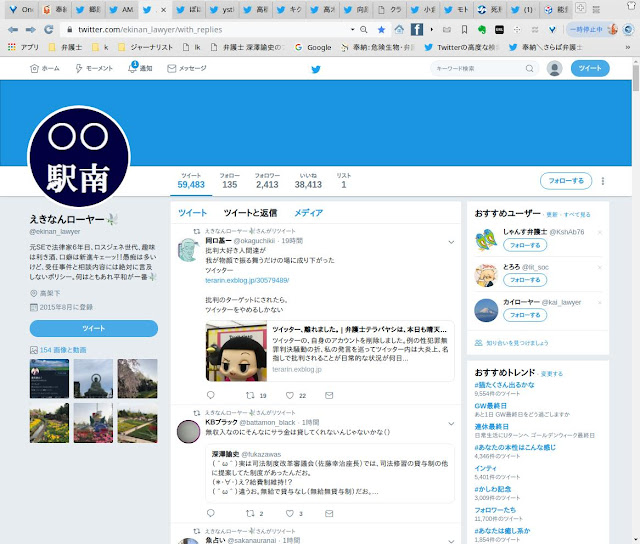This screenshot has height=544, width=640.
Task: Open the GW最終日 trend
Action: coord(490,406)
